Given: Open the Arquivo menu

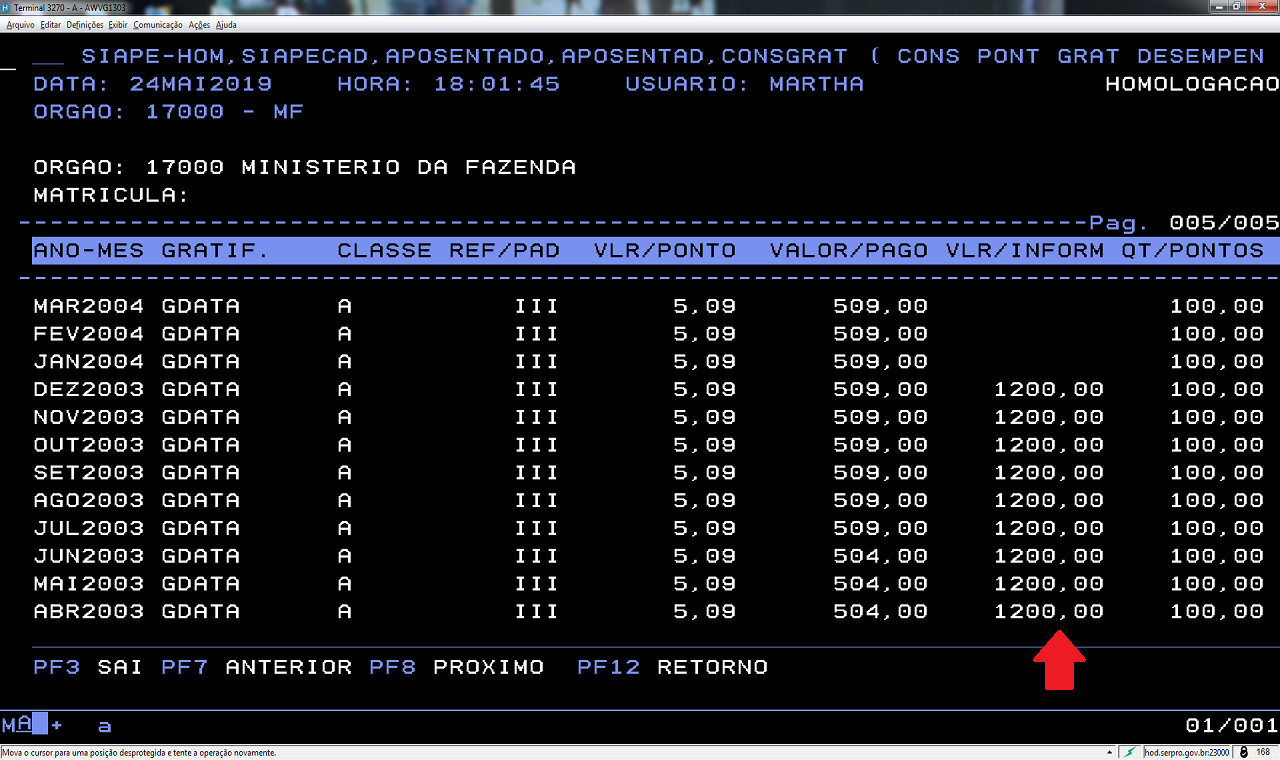Looking at the screenshot, I should click(x=20, y=24).
